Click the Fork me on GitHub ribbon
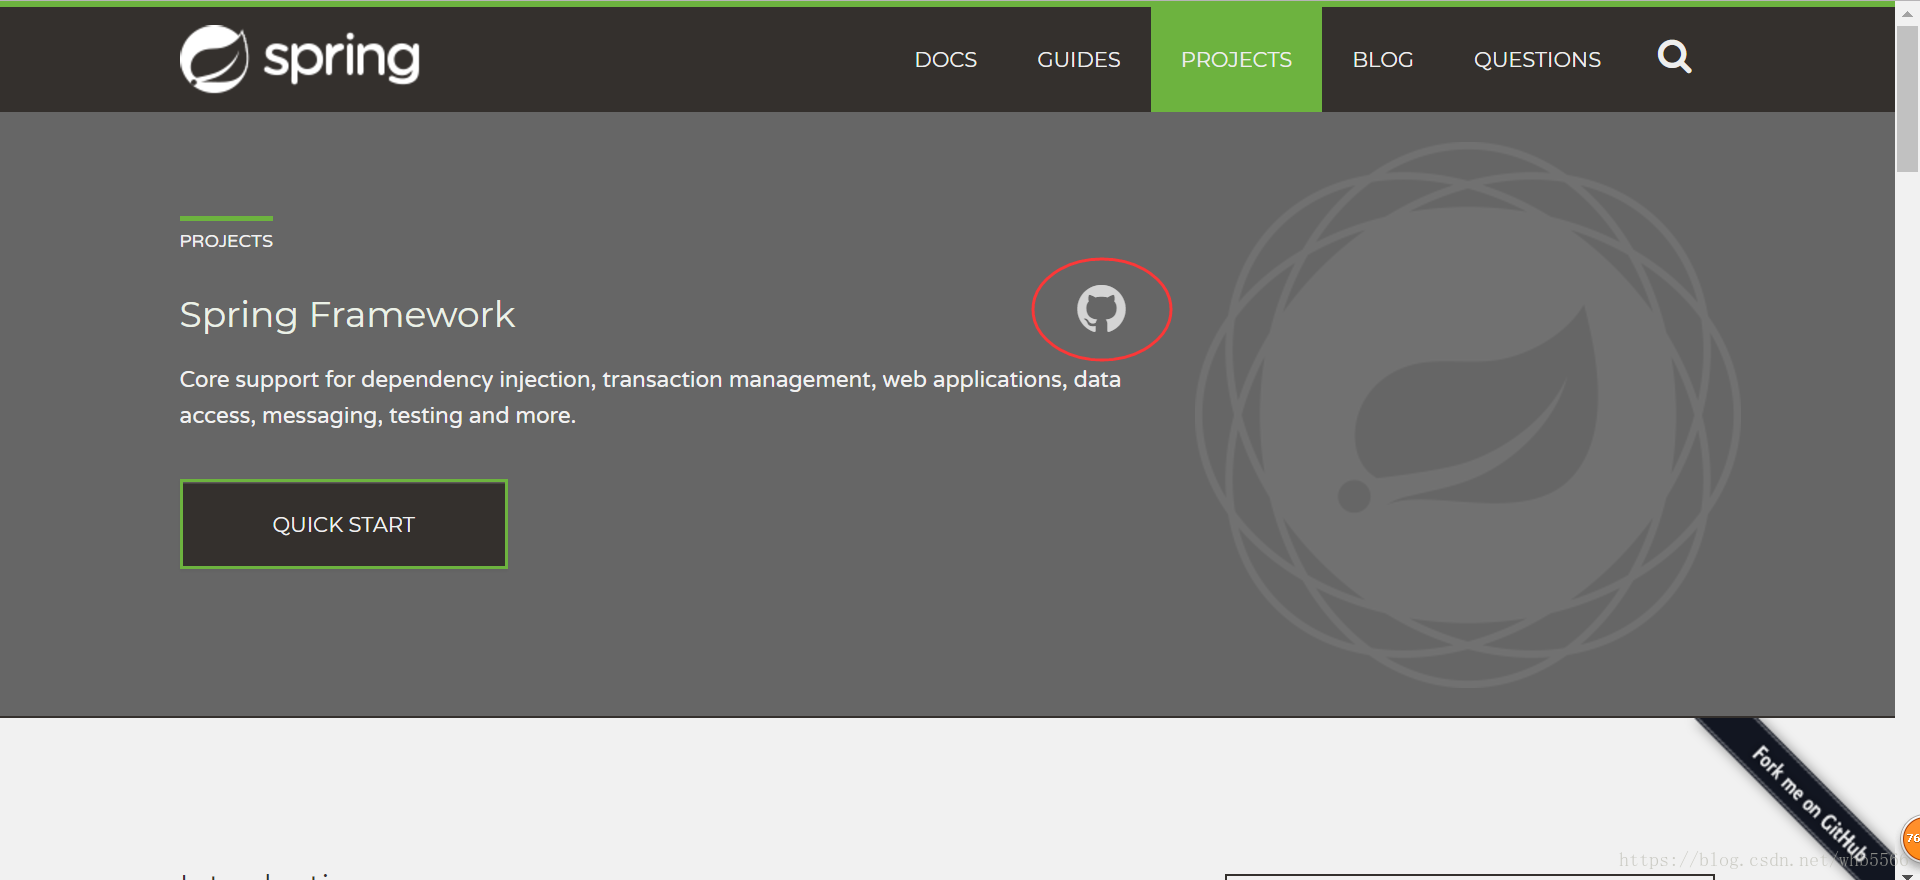 tap(1810, 805)
